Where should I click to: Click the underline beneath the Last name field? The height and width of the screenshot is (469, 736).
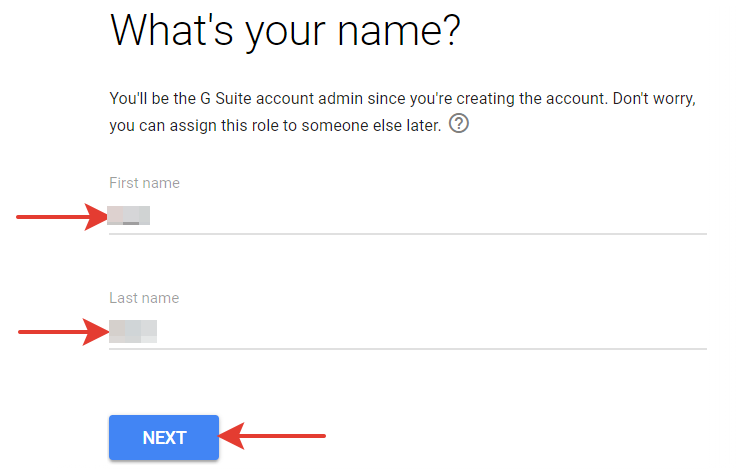(x=408, y=349)
